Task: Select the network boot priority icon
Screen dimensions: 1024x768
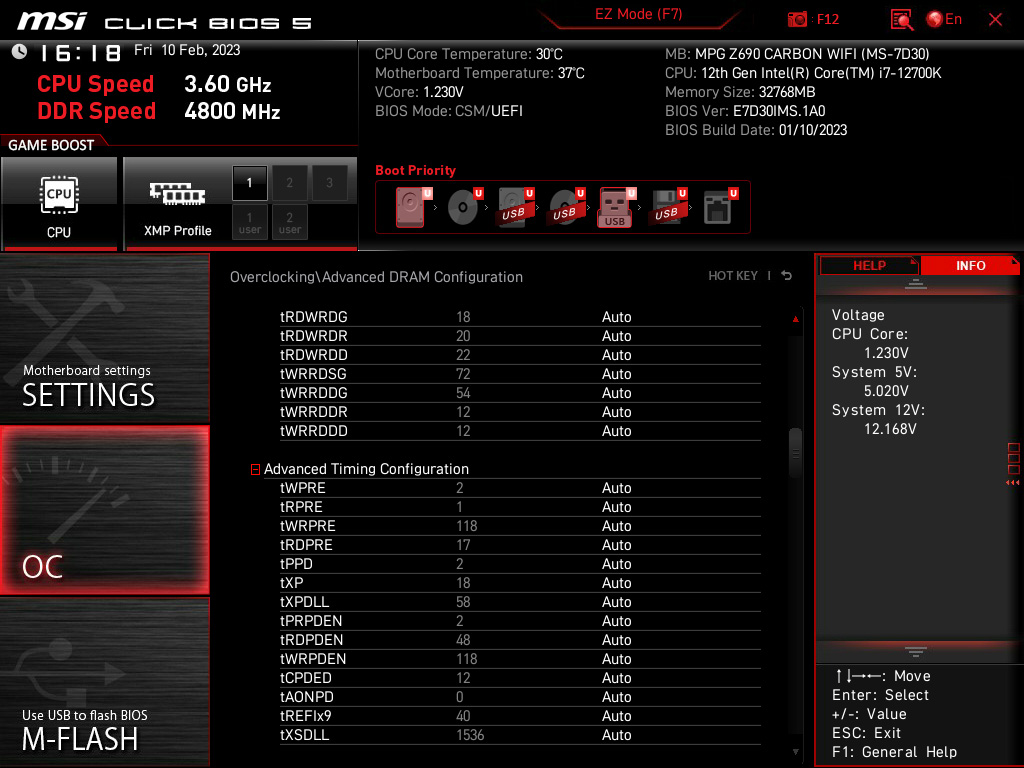Action: (x=720, y=207)
